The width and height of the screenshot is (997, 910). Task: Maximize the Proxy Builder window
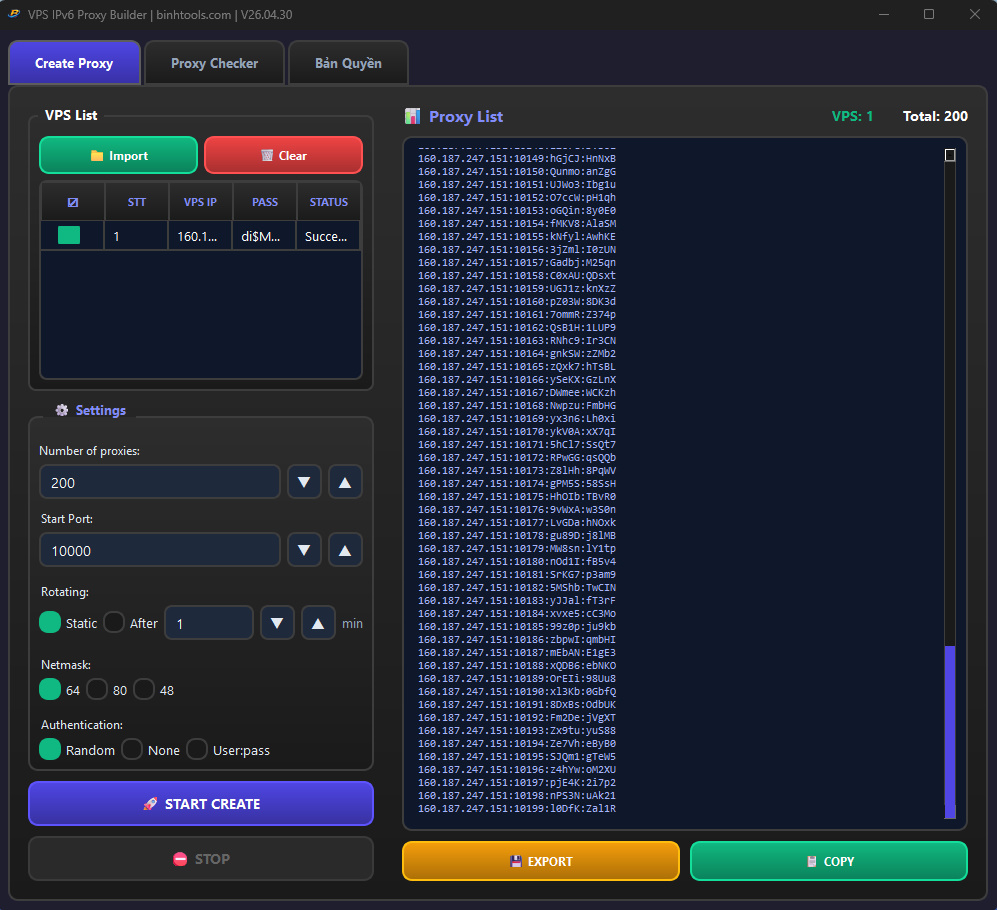(x=929, y=14)
